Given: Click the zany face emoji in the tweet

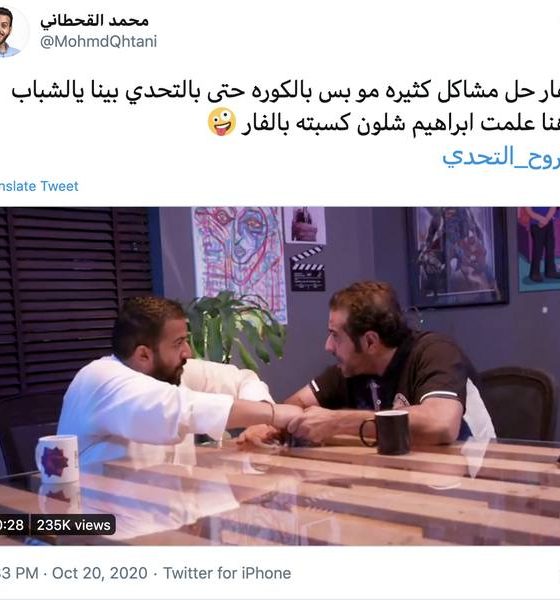Looking at the screenshot, I should (x=222, y=122).
